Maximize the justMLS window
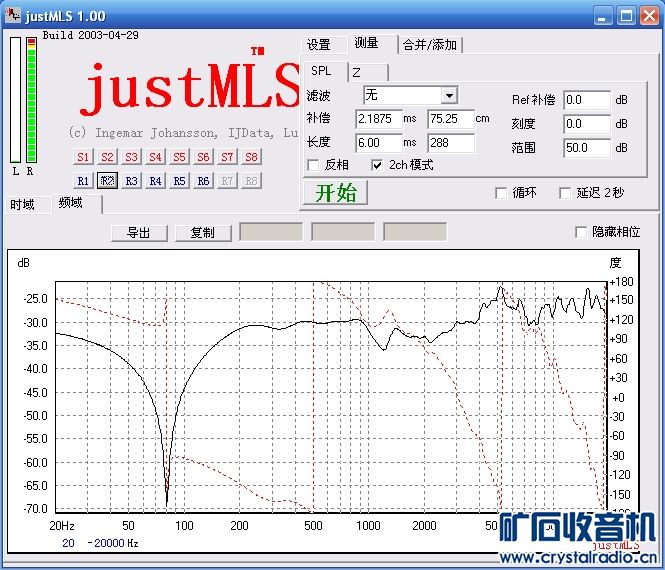This screenshot has width=665, height=570. (626, 16)
